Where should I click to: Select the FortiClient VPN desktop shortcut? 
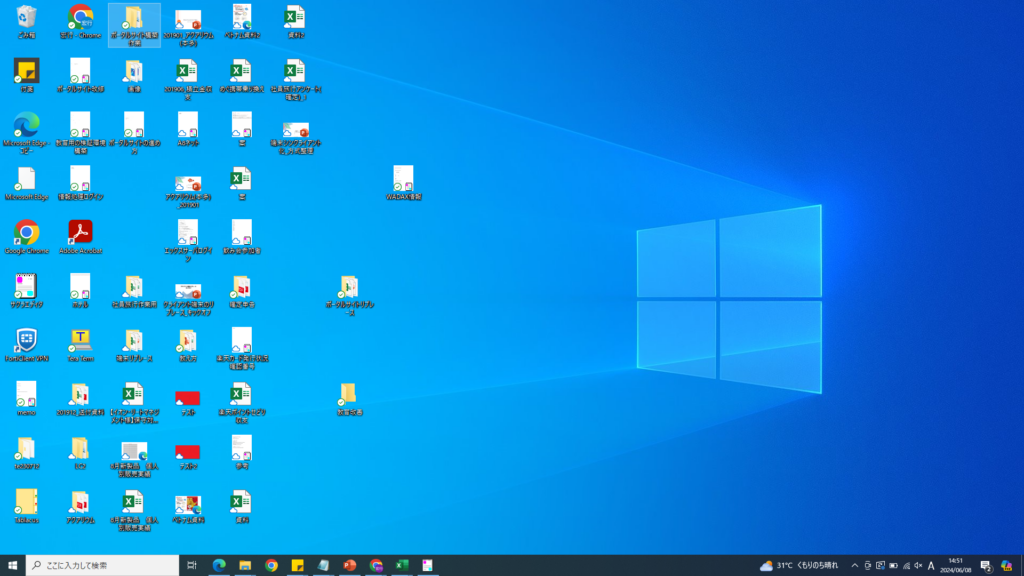[x=26, y=341]
